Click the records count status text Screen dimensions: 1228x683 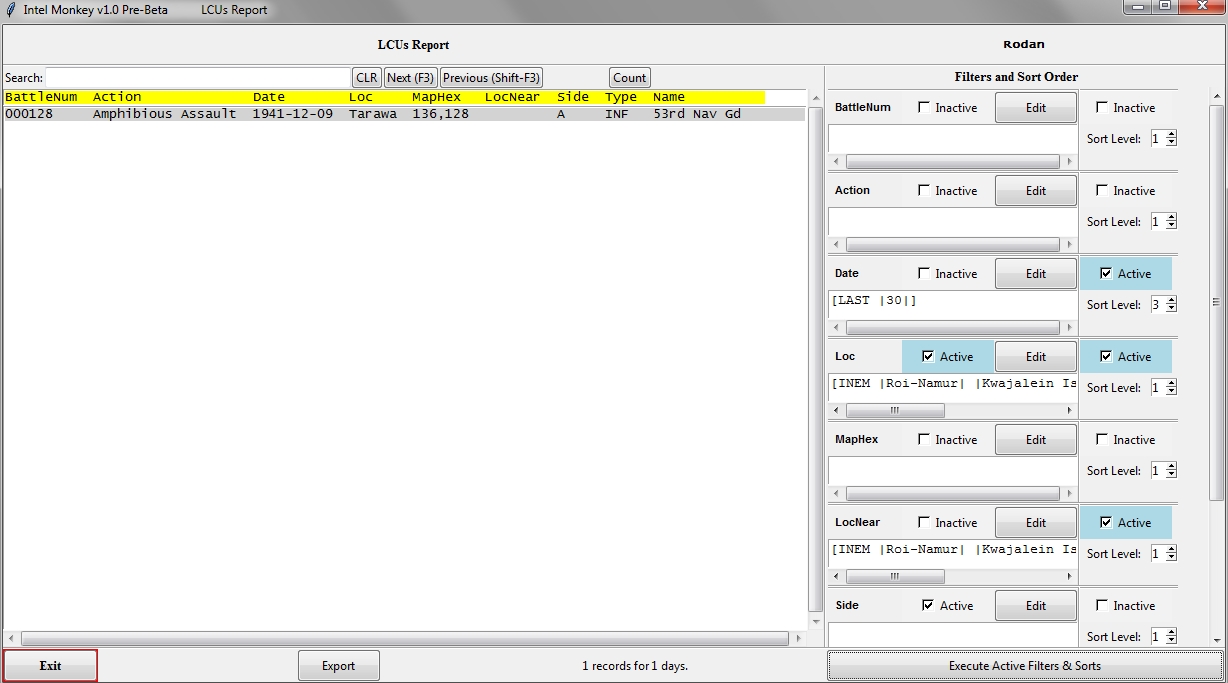(635, 666)
